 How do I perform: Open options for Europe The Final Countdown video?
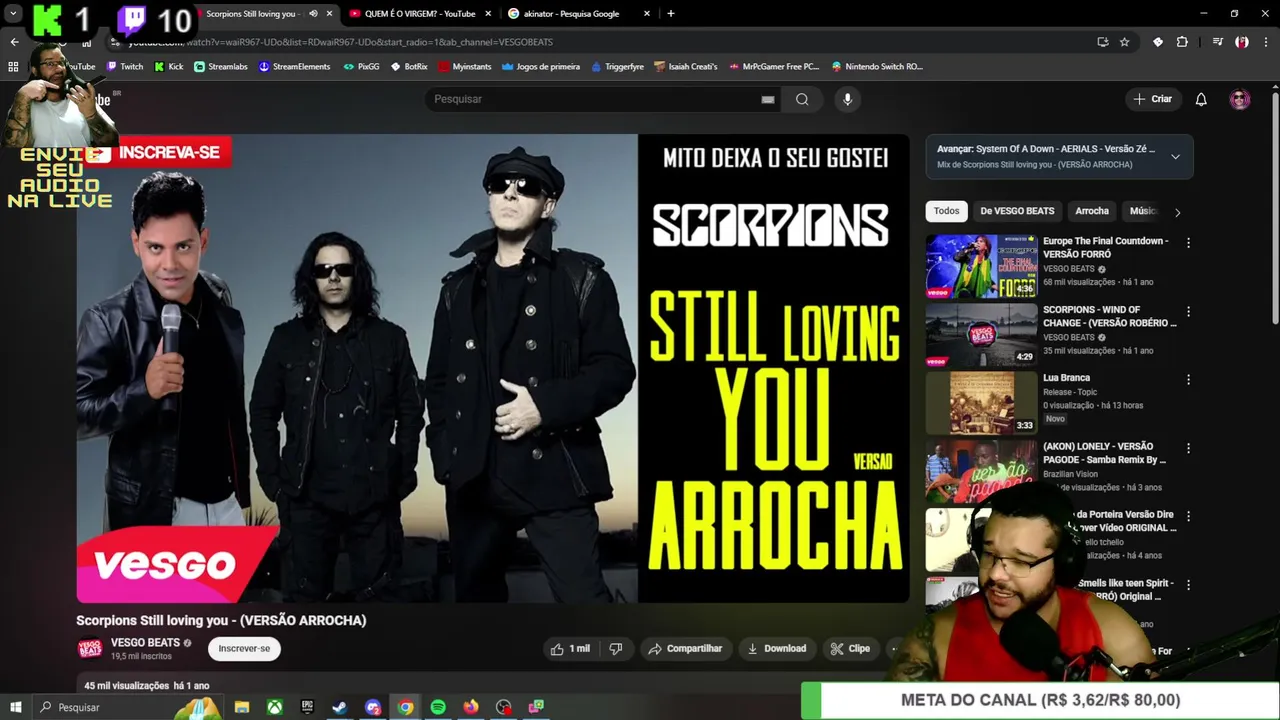pyautogui.click(x=1188, y=243)
